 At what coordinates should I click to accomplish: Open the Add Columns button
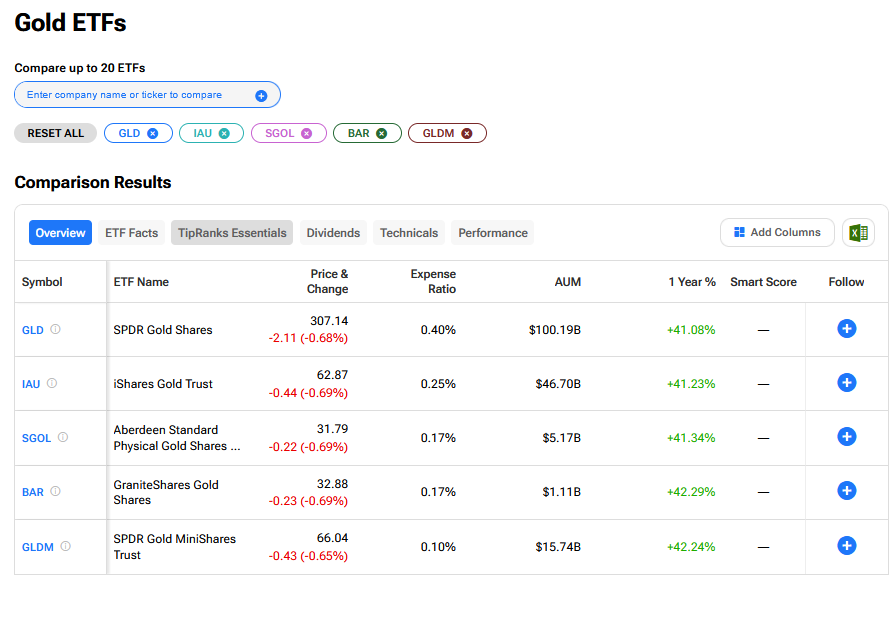(x=777, y=232)
